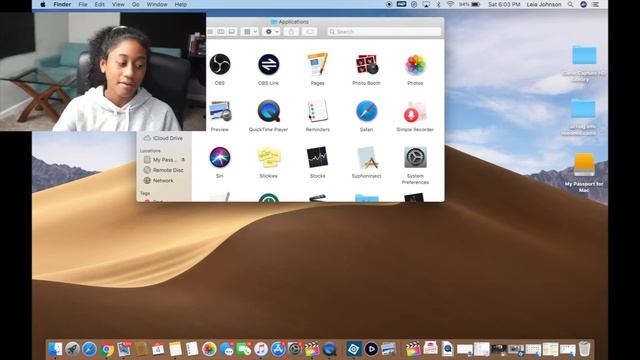Image resolution: width=640 pixels, height=360 pixels.
Task: Switch Finder to column view
Action: (221, 31)
